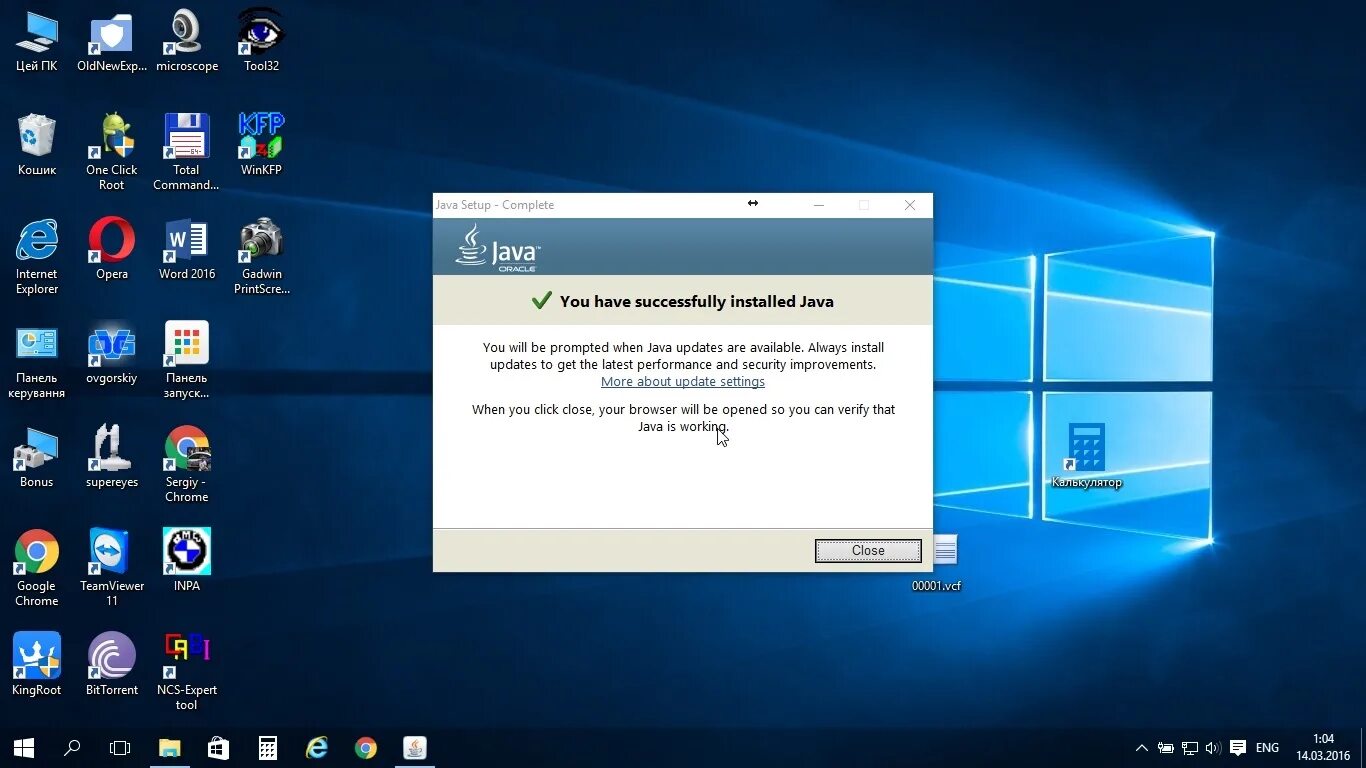Select the One Click Root shortcut
Screen dimensions: 1366x768
click(112, 152)
